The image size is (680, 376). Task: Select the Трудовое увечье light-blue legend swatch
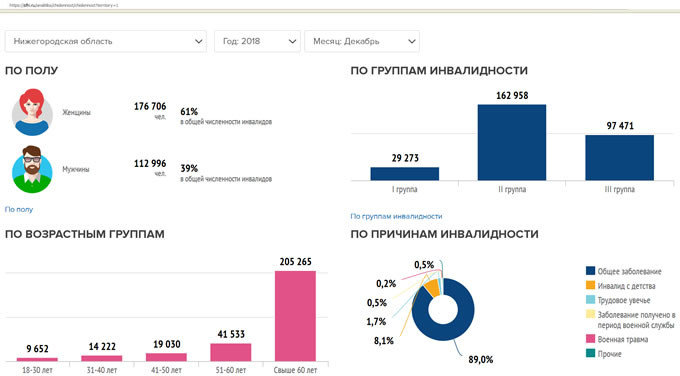click(590, 299)
